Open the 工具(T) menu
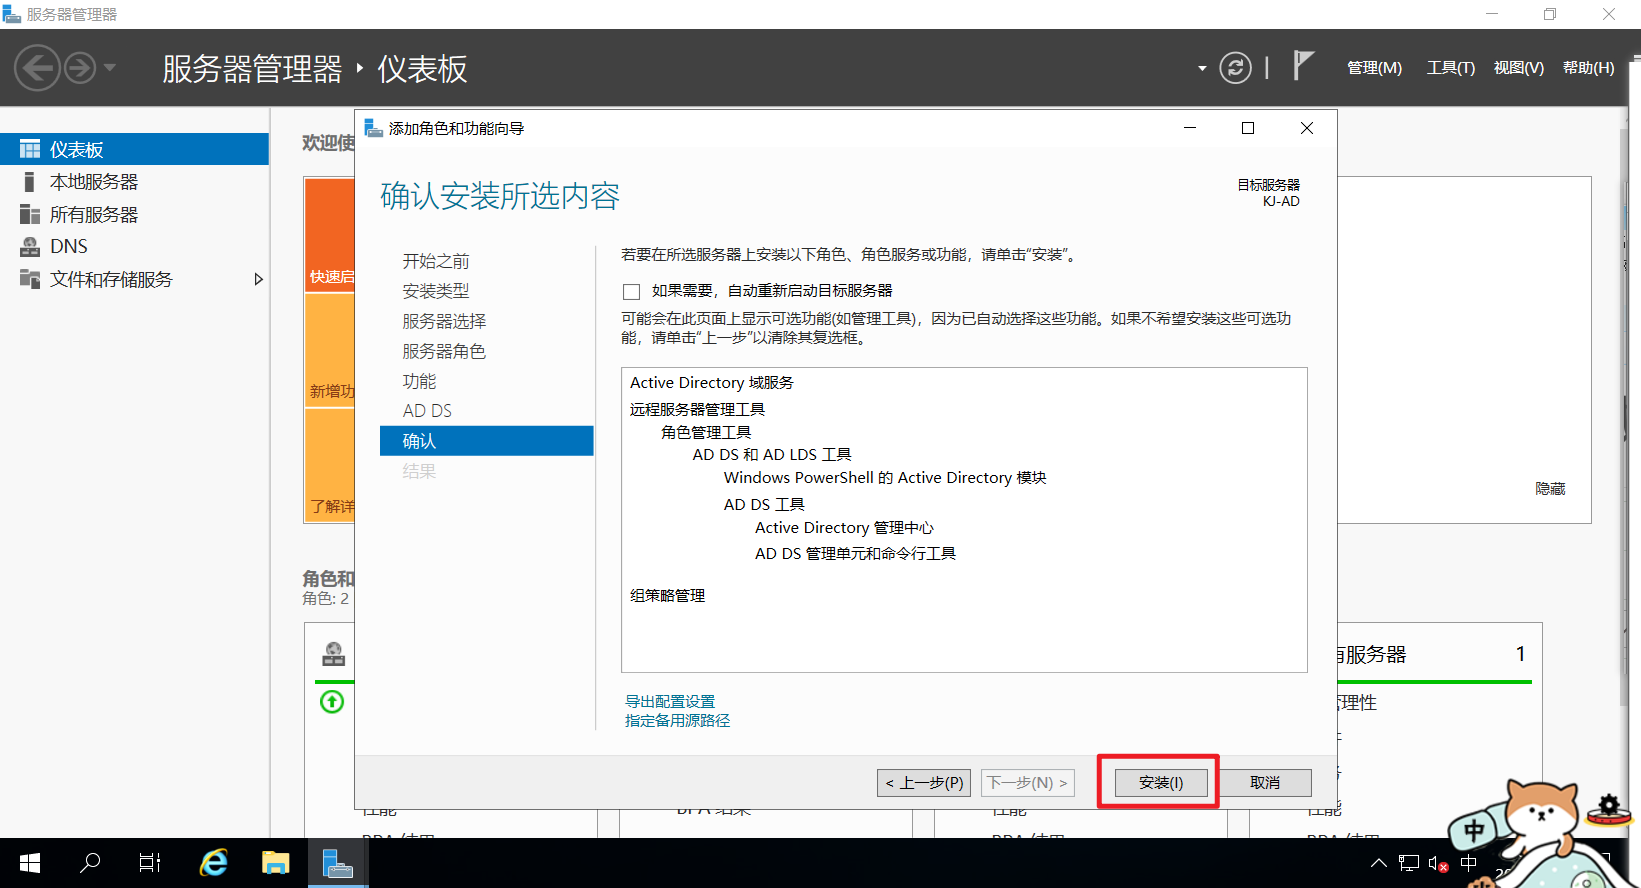The height and width of the screenshot is (888, 1641). tap(1450, 68)
